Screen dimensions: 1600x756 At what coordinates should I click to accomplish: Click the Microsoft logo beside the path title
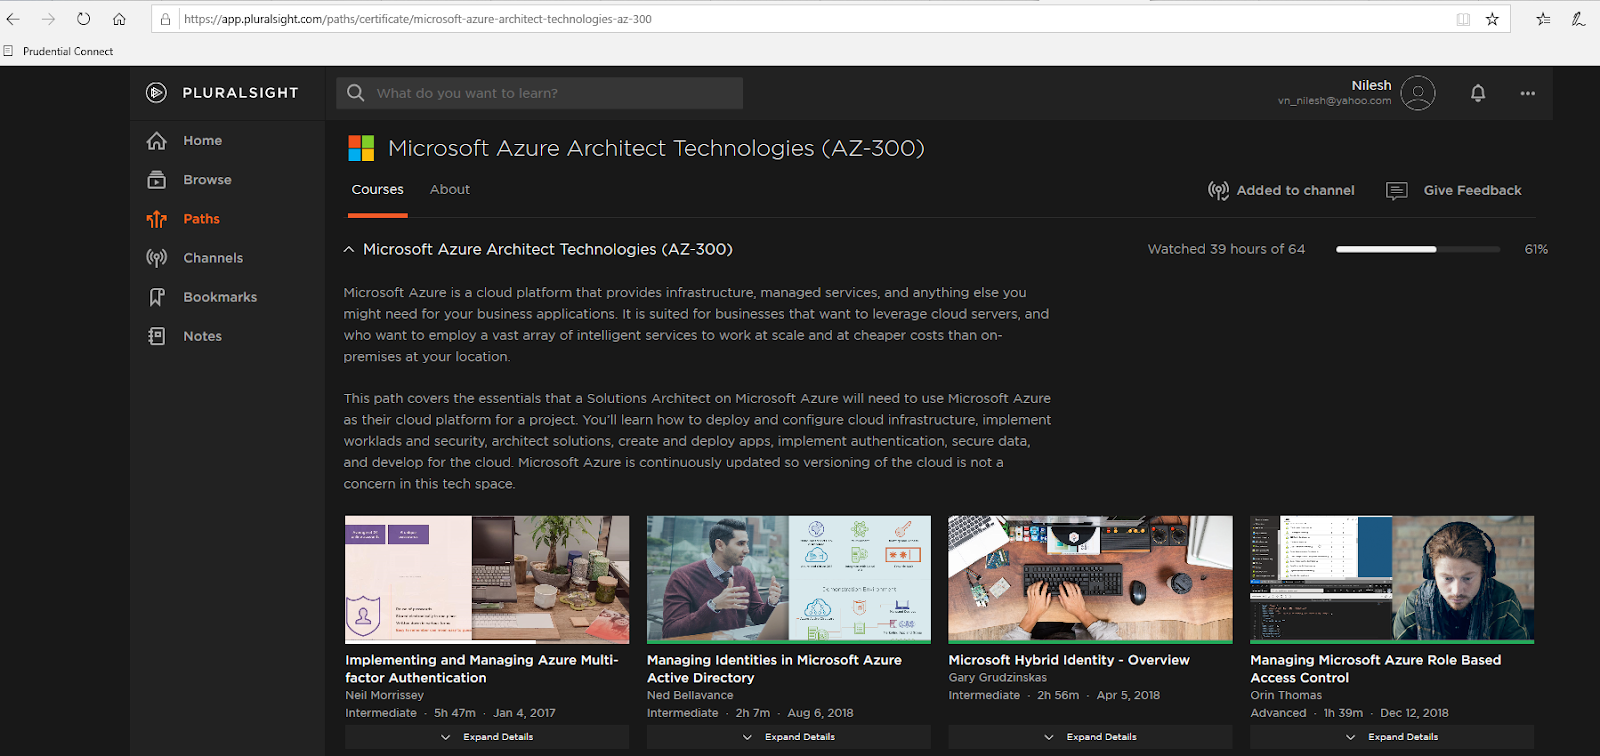(361, 148)
